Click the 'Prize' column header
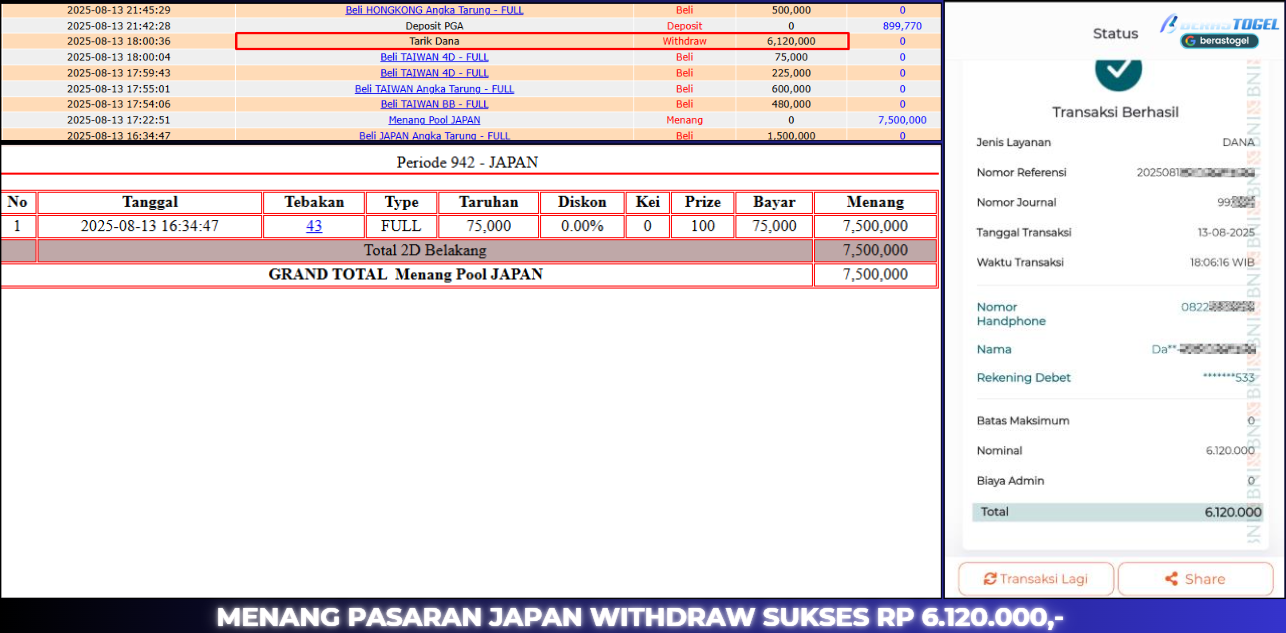Screen dimensions: 1286x633 tap(703, 202)
